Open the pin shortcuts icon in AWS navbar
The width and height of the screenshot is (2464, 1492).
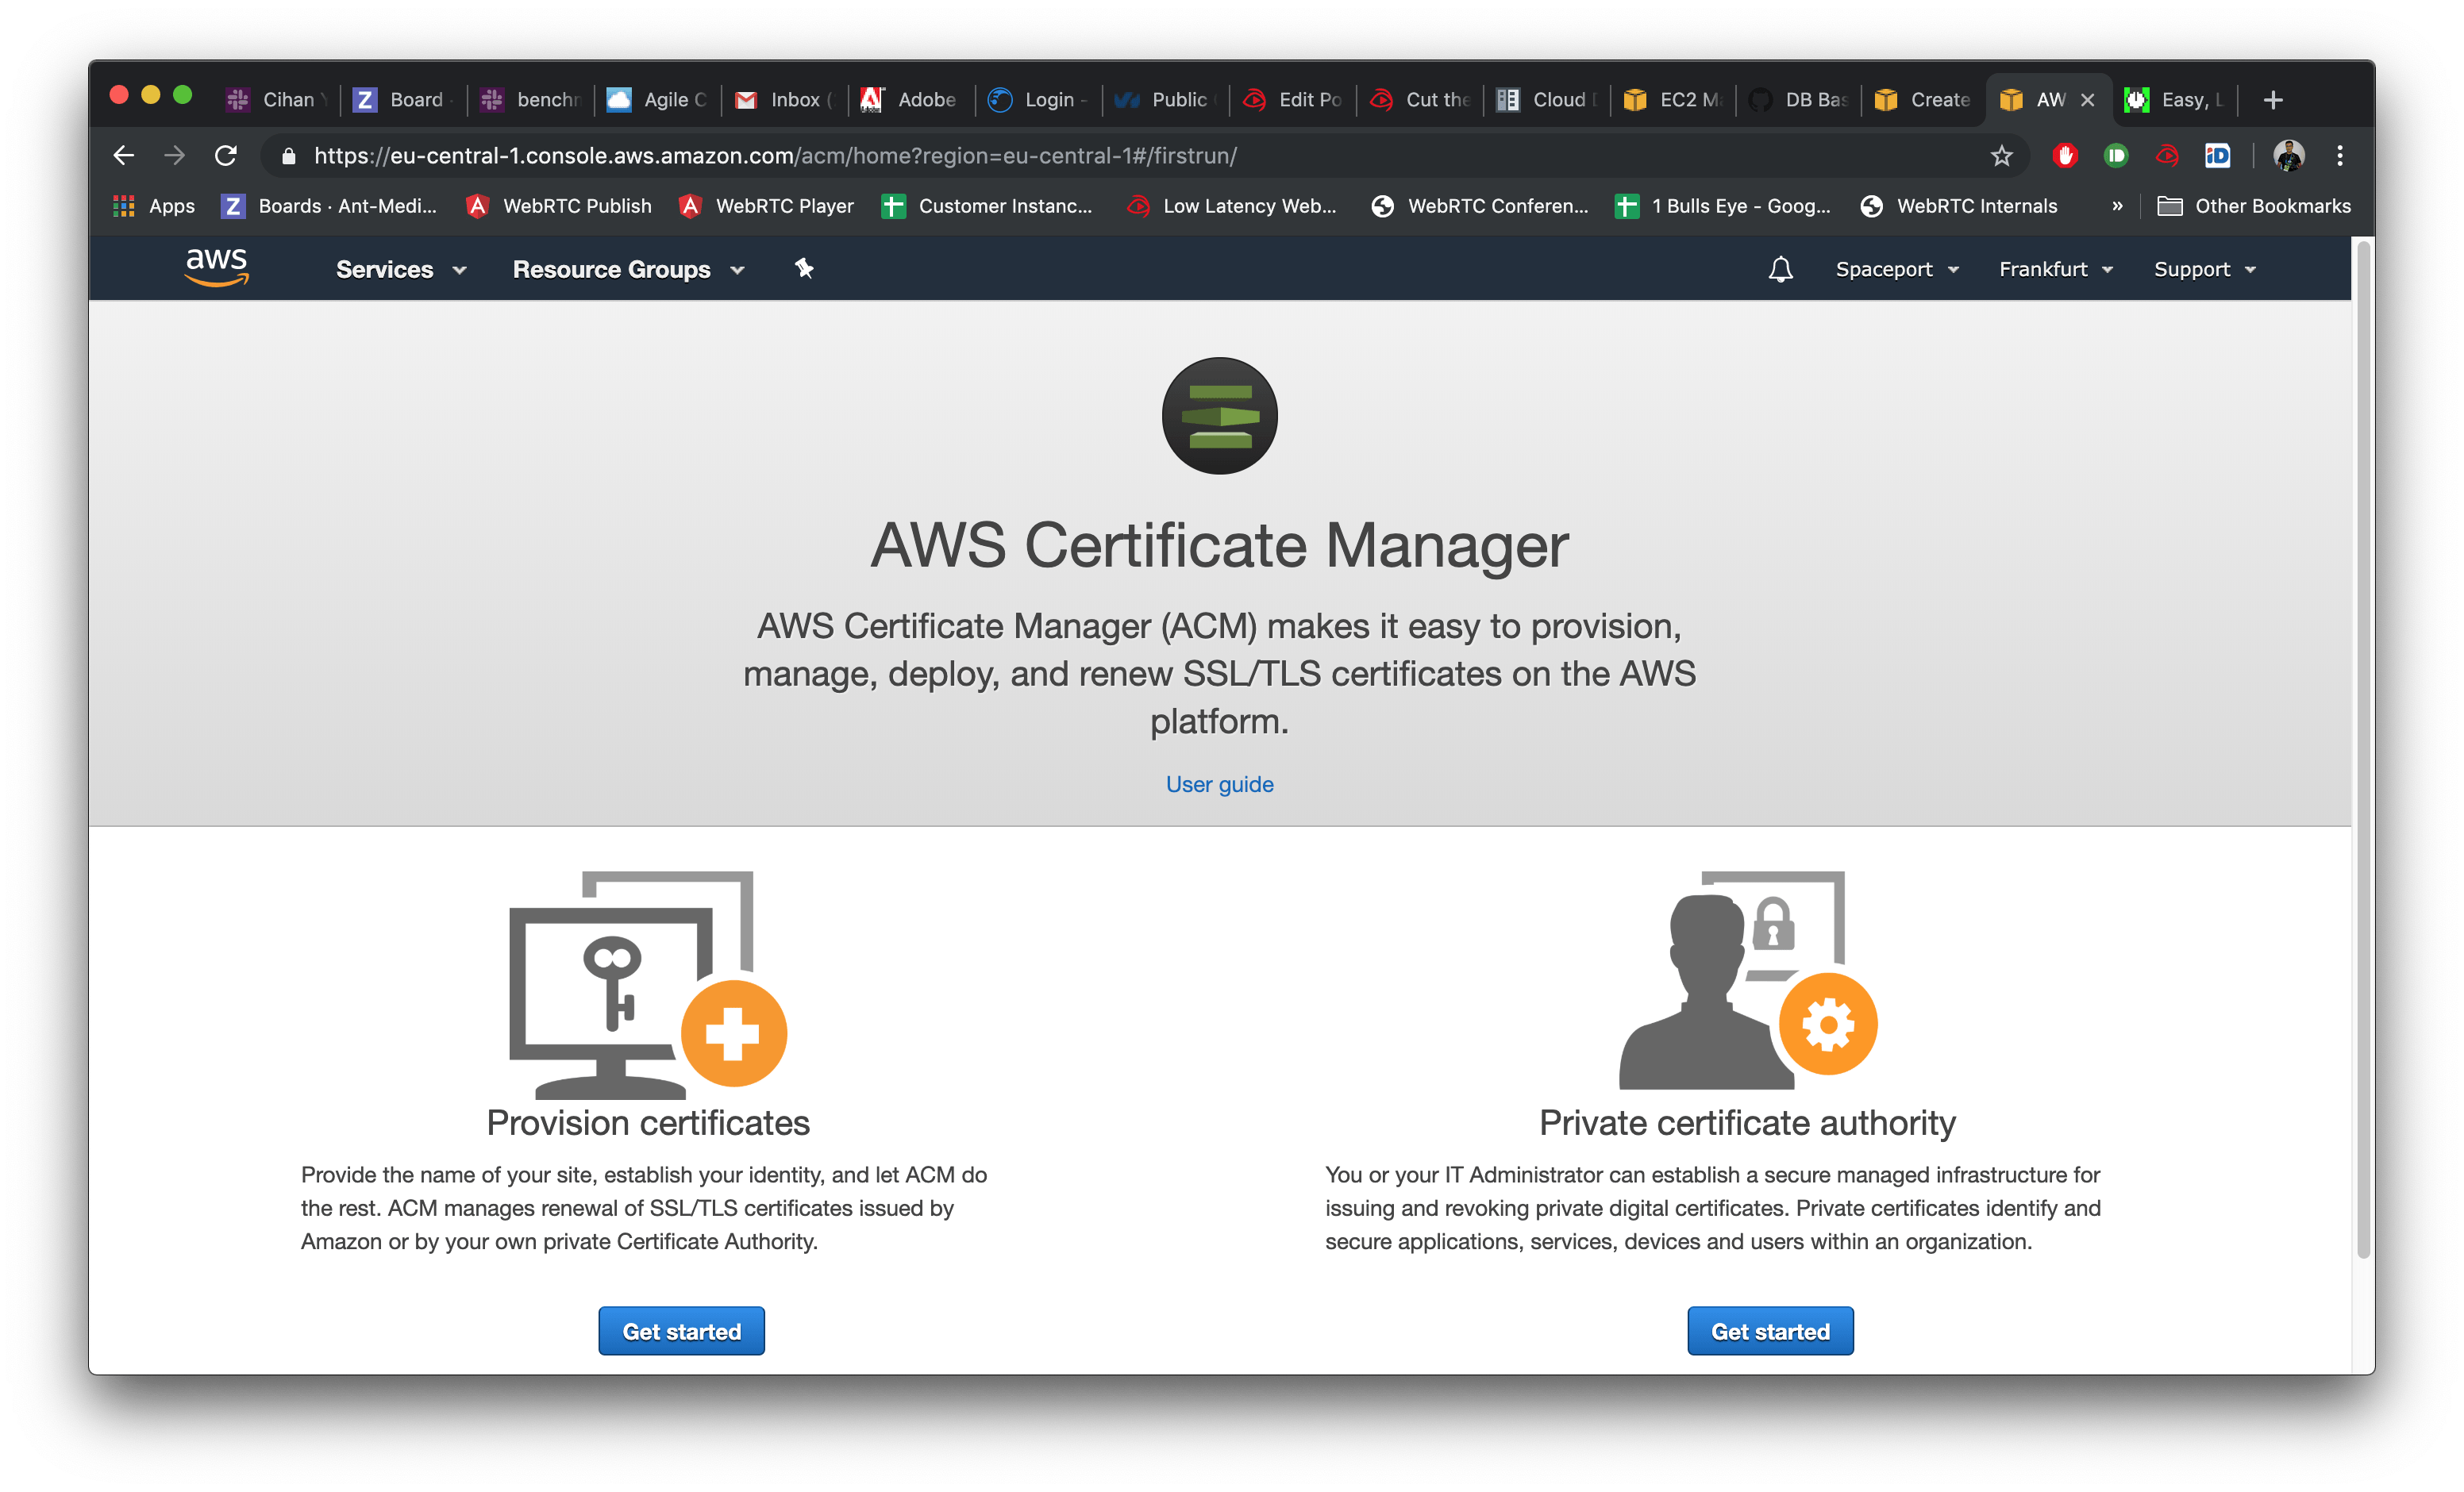804,268
